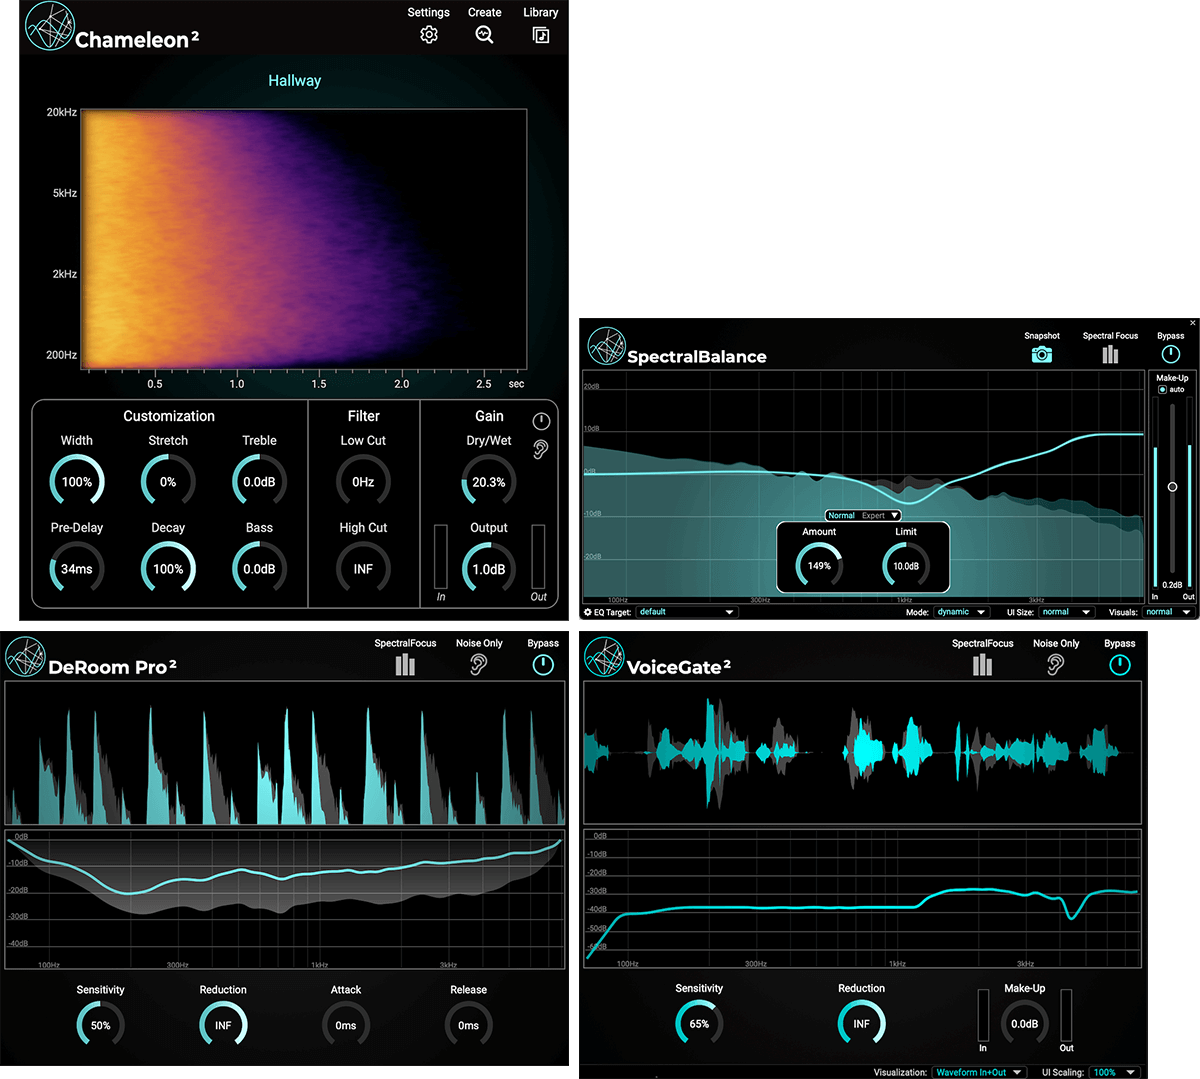Click the VoiceGate Sensitivity 65% knob
Screen dimensions: 1200x1079
pos(699,1023)
